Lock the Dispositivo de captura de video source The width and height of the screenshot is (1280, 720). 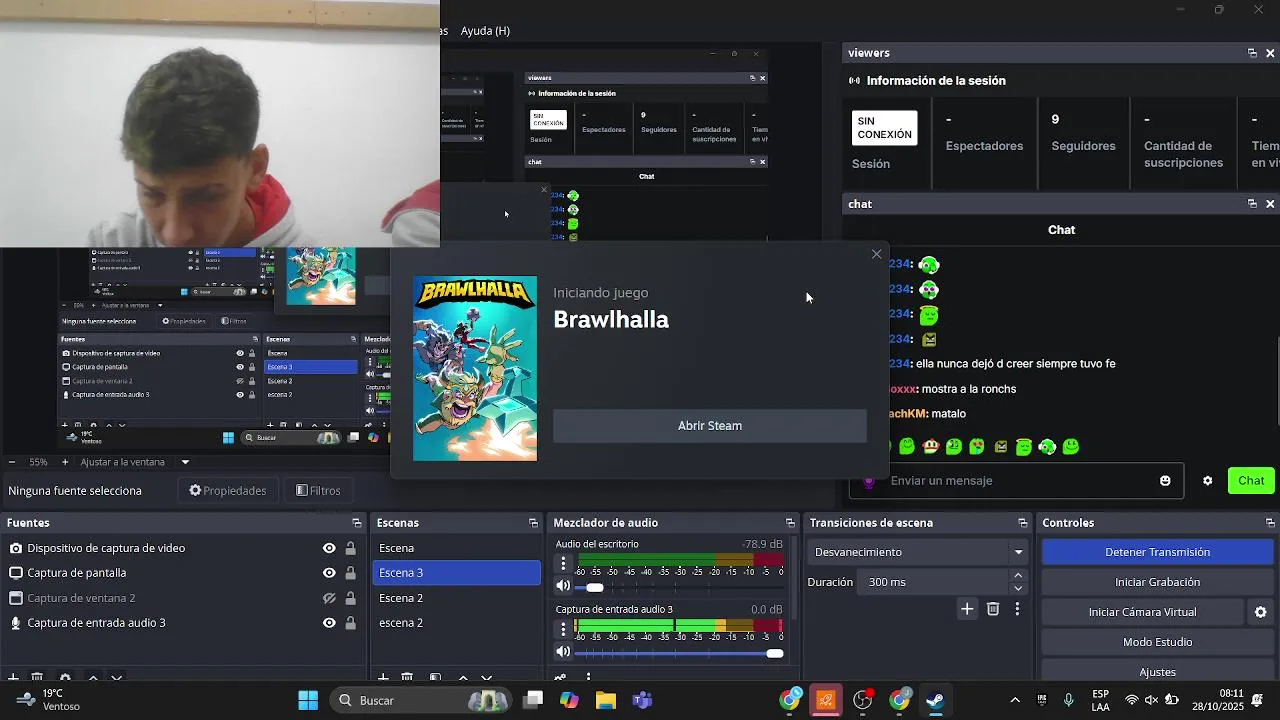click(x=351, y=548)
